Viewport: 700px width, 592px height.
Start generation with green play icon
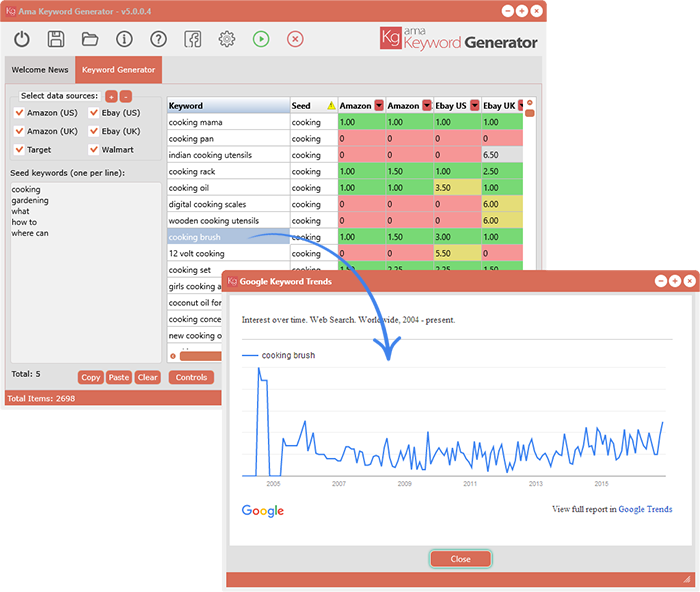261,39
